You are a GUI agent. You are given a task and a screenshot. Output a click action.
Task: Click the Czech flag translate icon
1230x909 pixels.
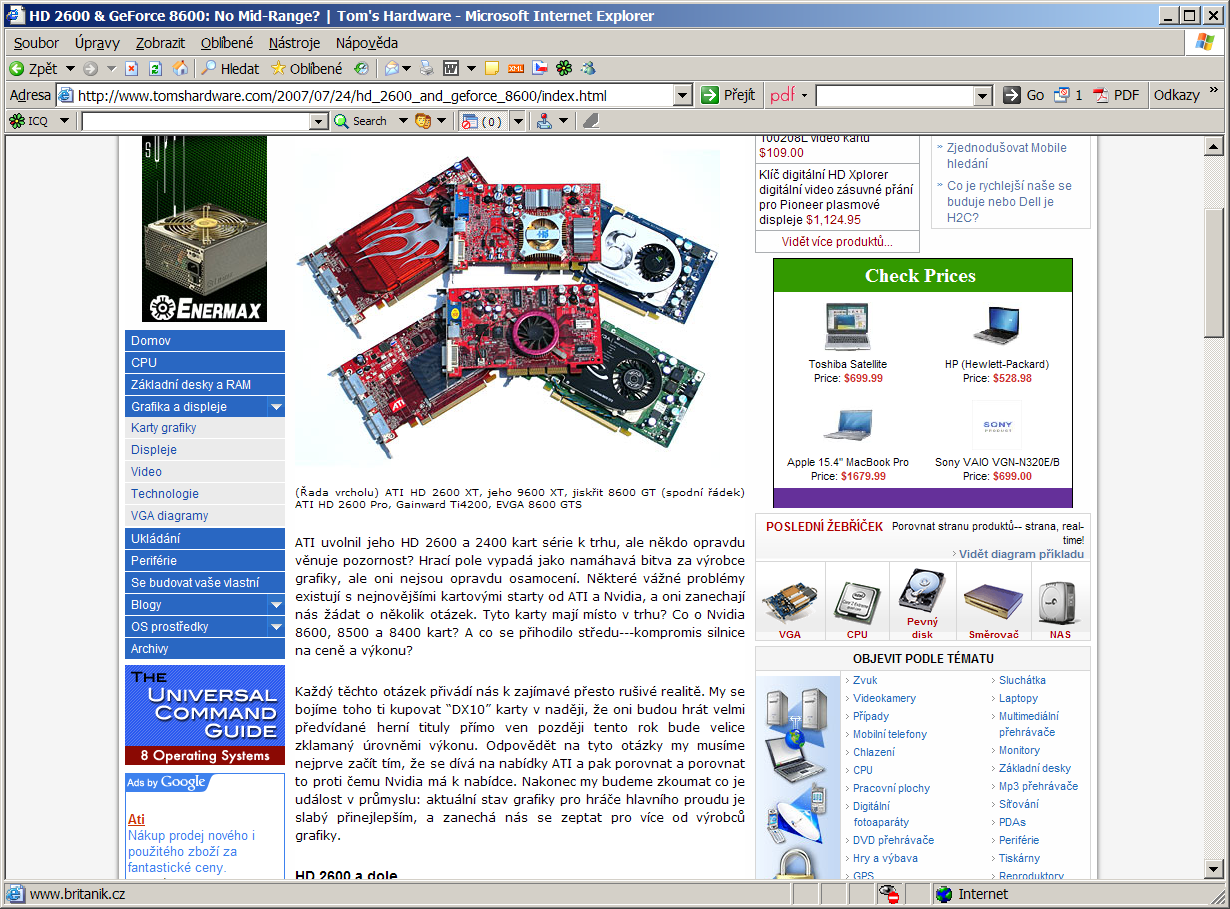pos(540,69)
